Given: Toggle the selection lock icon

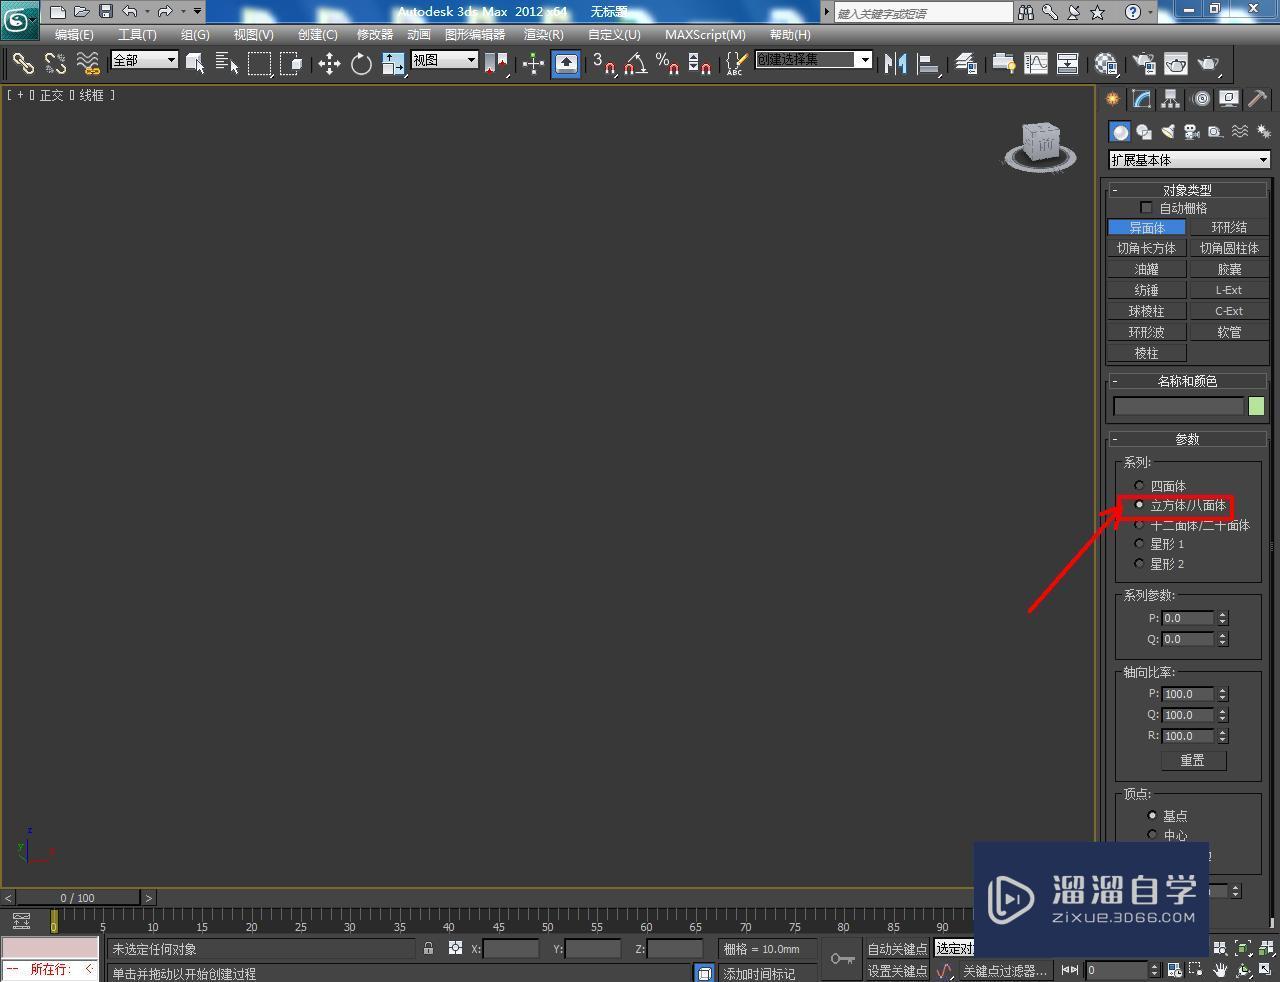Looking at the screenshot, I should 428,948.
